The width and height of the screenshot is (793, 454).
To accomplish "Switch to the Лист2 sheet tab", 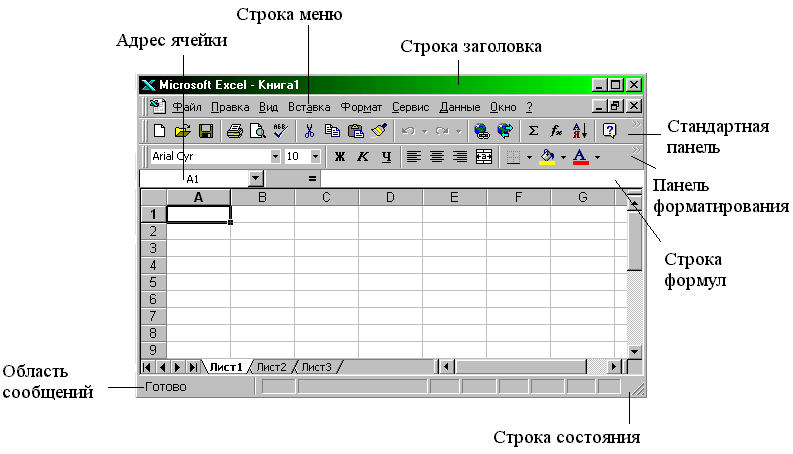I will point(271,367).
